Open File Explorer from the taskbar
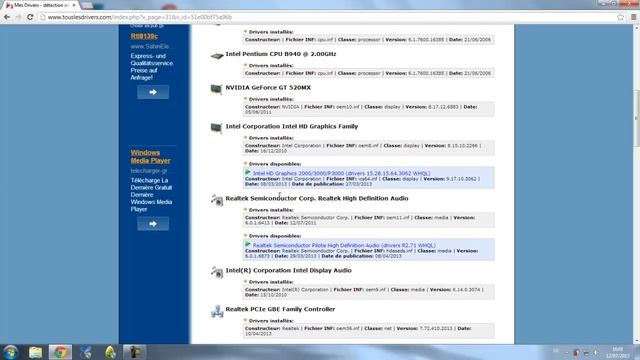This screenshot has width=640, height=360. click(x=36, y=352)
